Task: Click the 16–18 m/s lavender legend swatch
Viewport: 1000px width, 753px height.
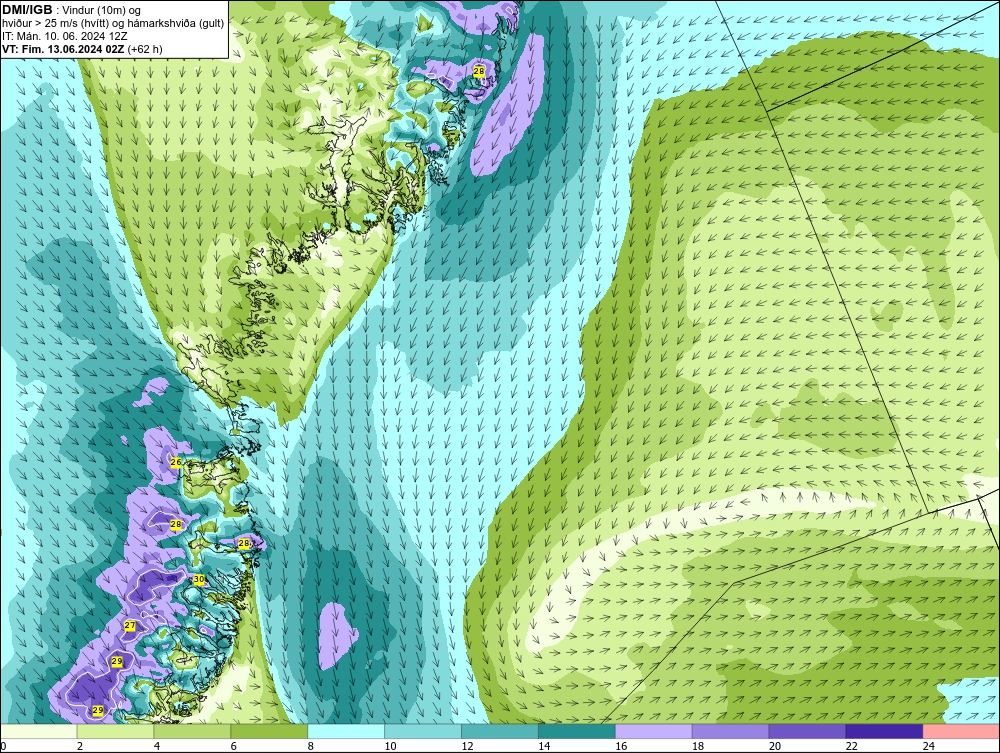Action: pyautogui.click(x=654, y=731)
